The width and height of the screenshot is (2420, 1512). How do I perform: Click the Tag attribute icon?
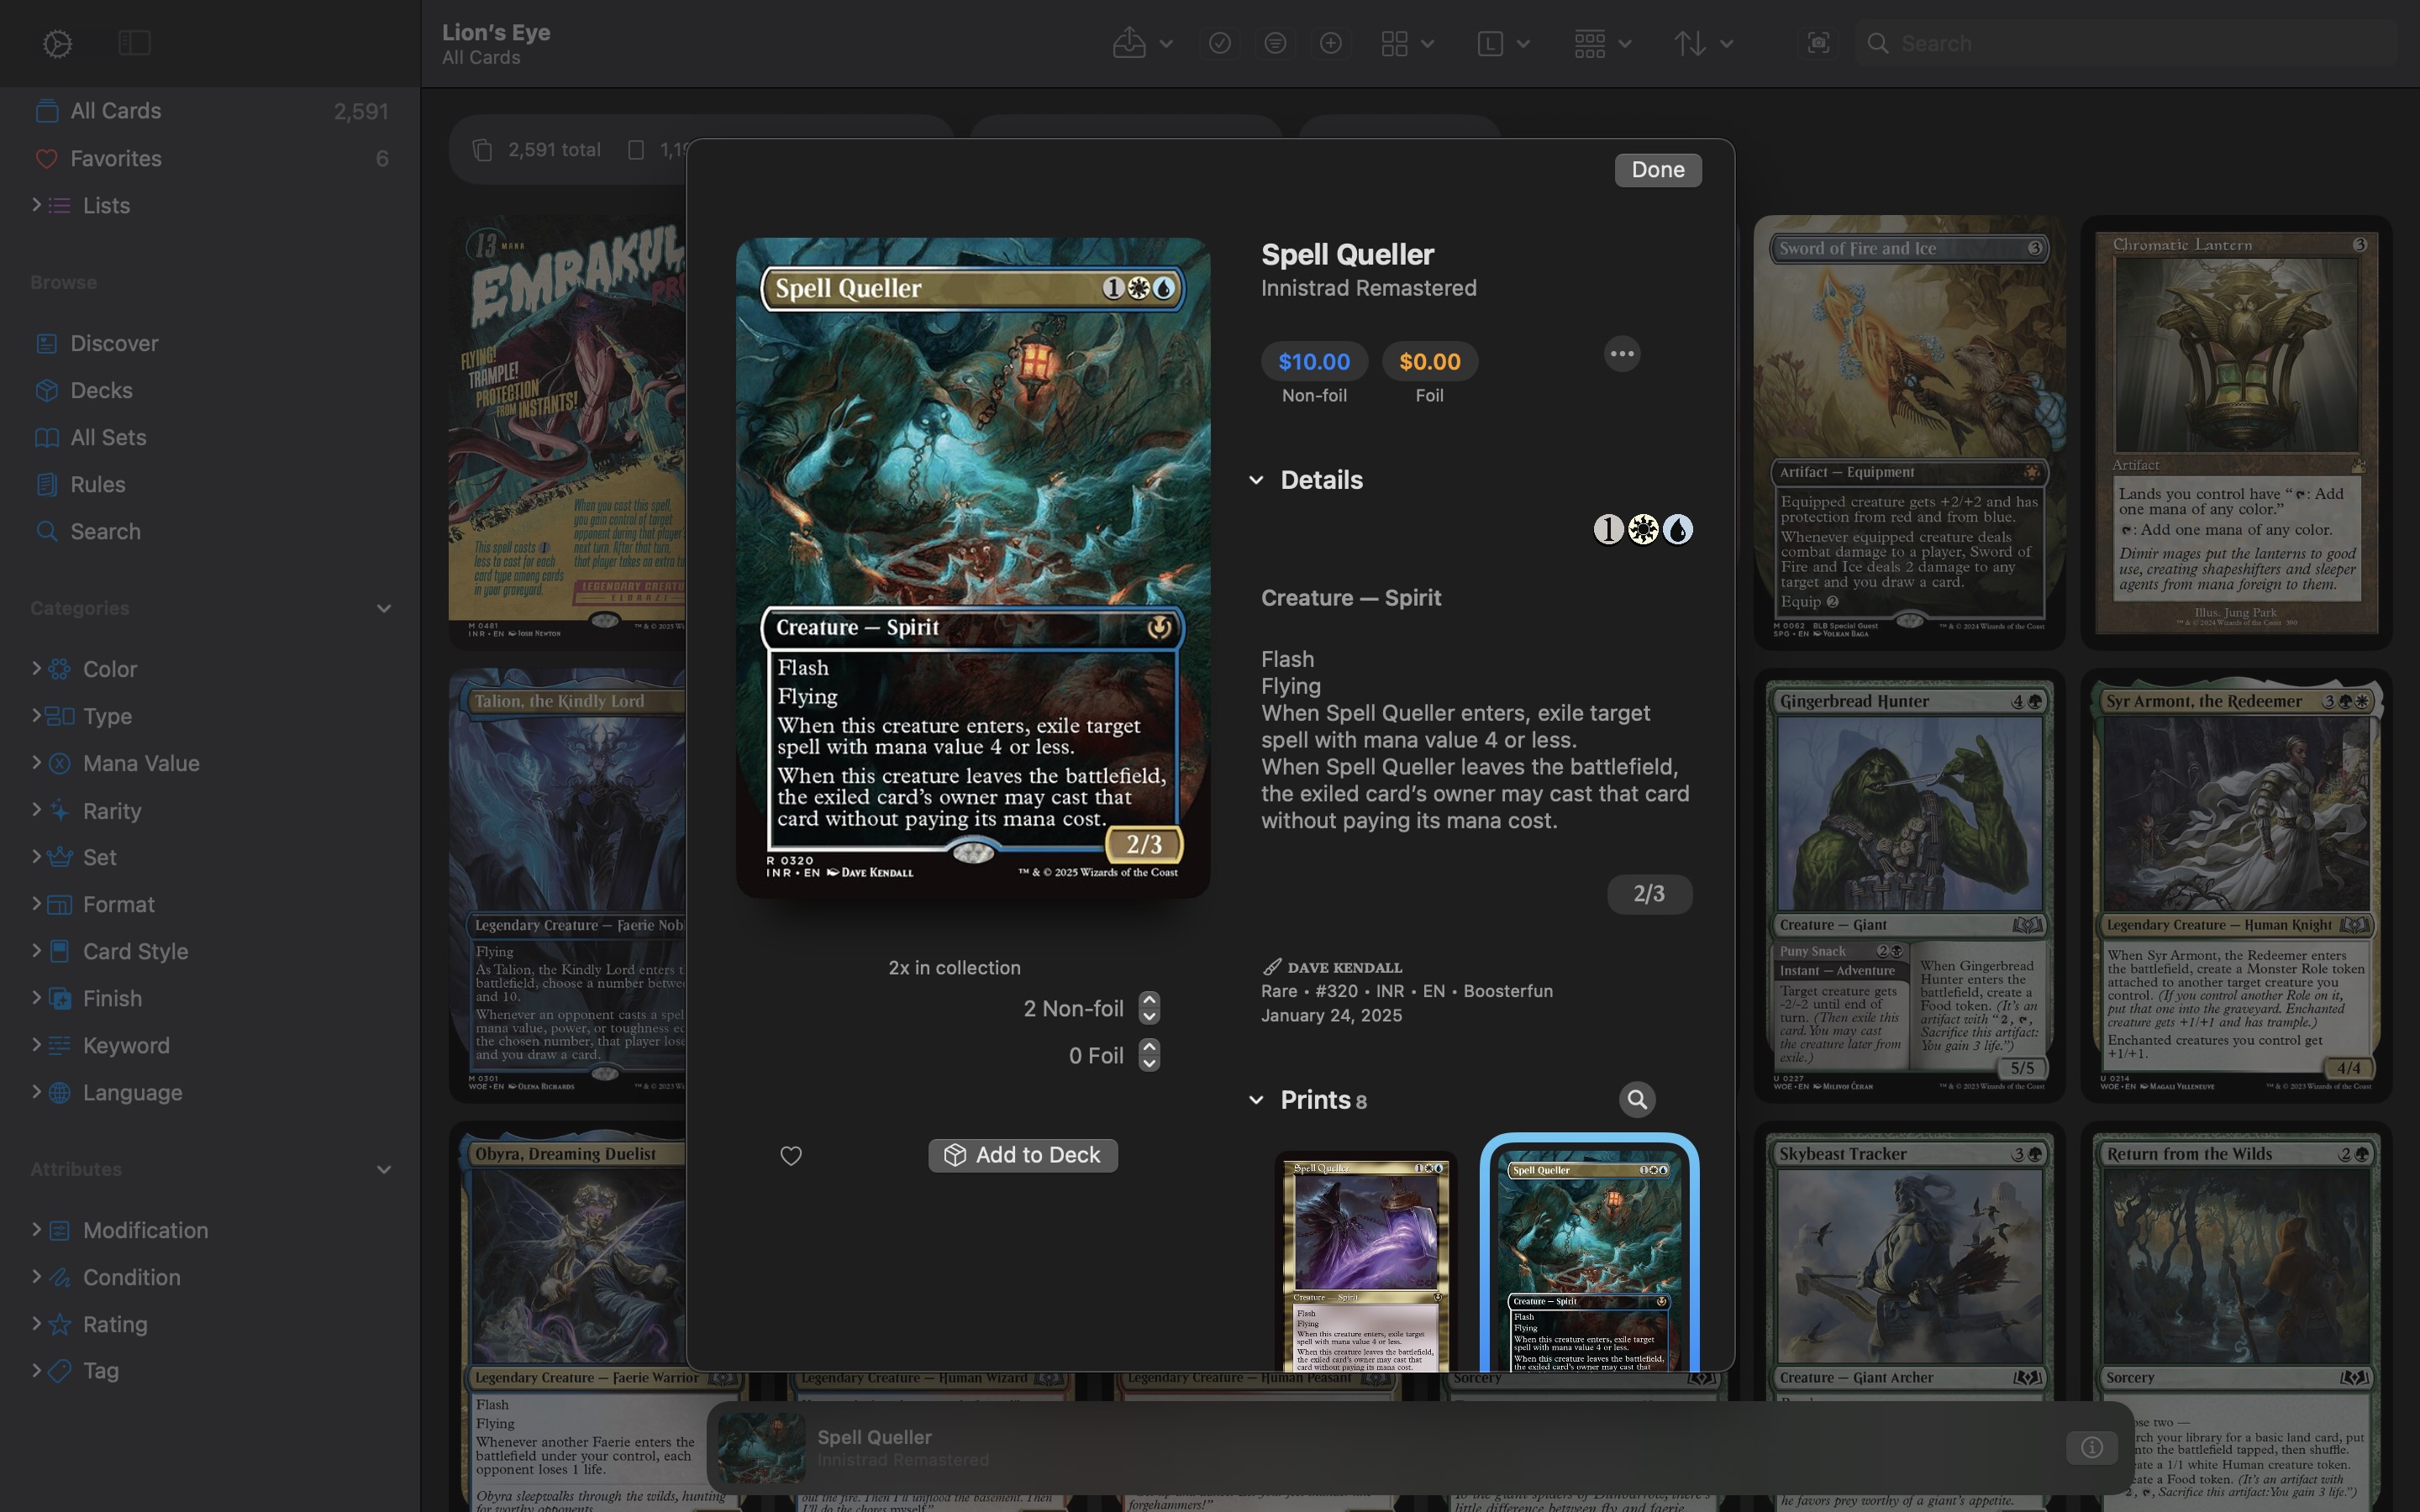click(x=60, y=1371)
